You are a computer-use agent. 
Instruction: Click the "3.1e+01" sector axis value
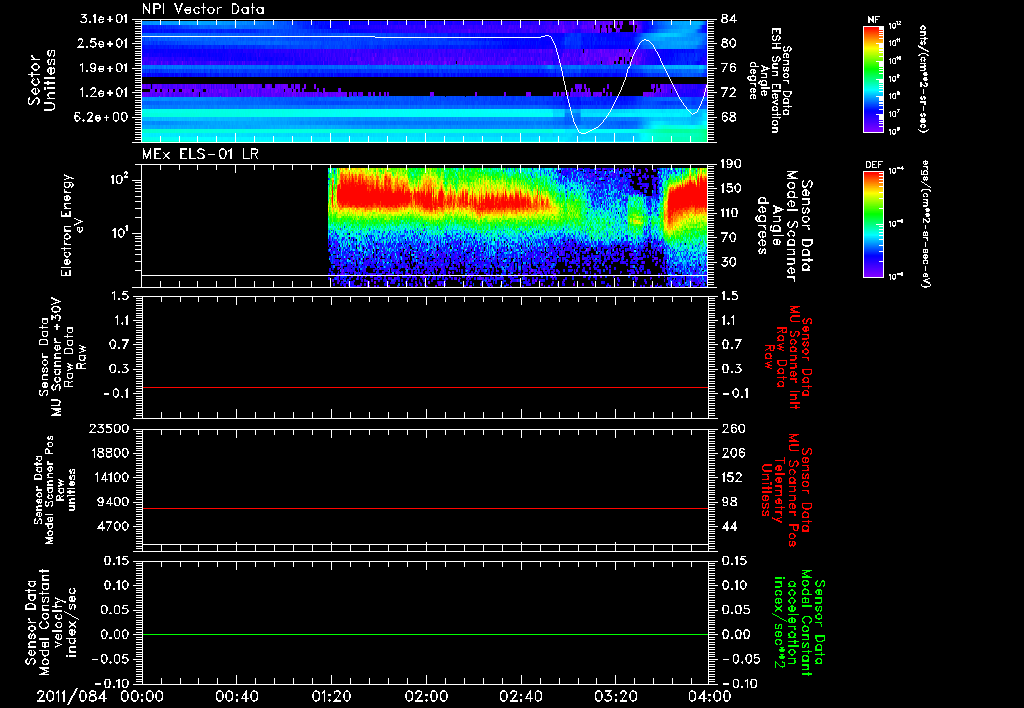pyautogui.click(x=103, y=19)
